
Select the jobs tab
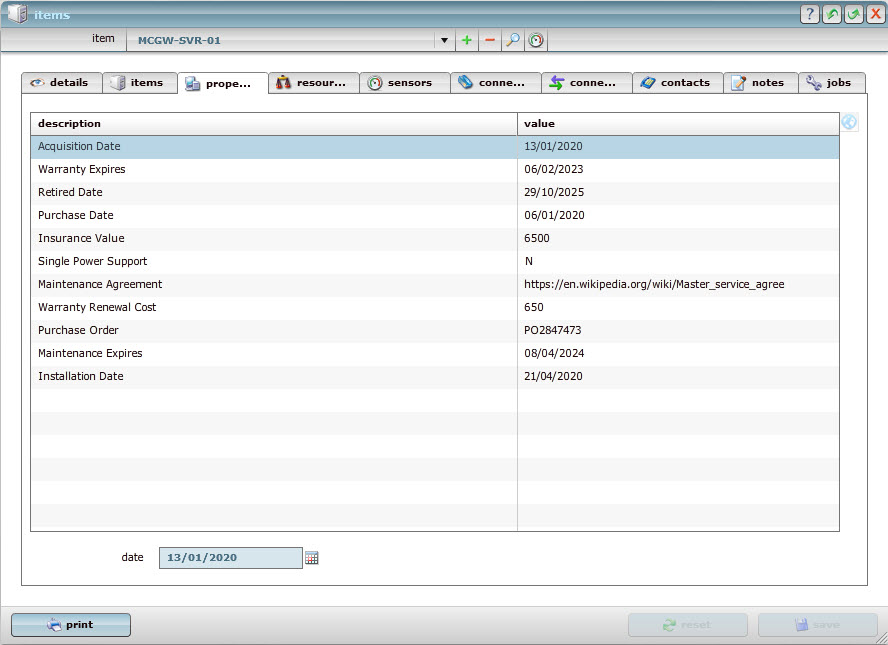831,83
